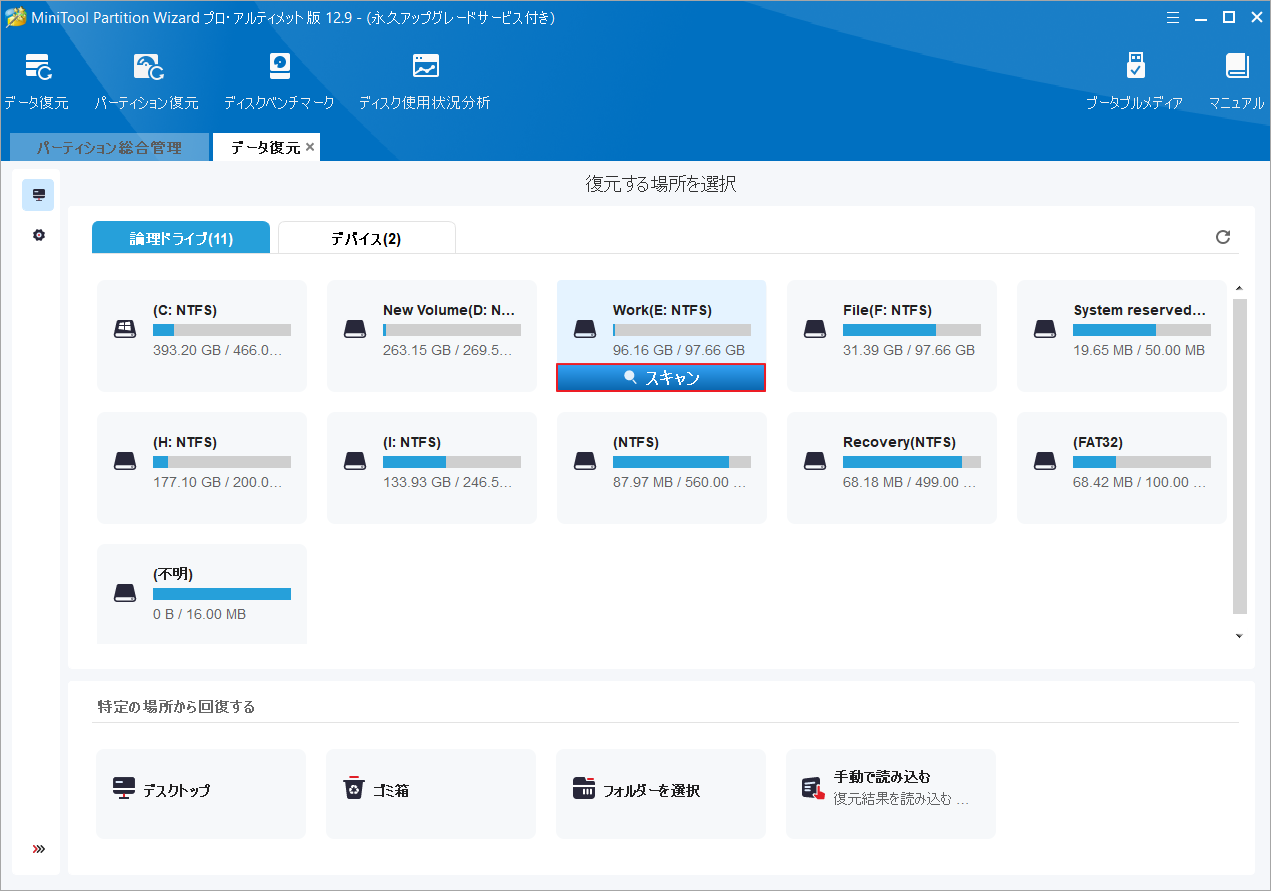Click text "0 B / 16.00 MB"

pos(200,614)
